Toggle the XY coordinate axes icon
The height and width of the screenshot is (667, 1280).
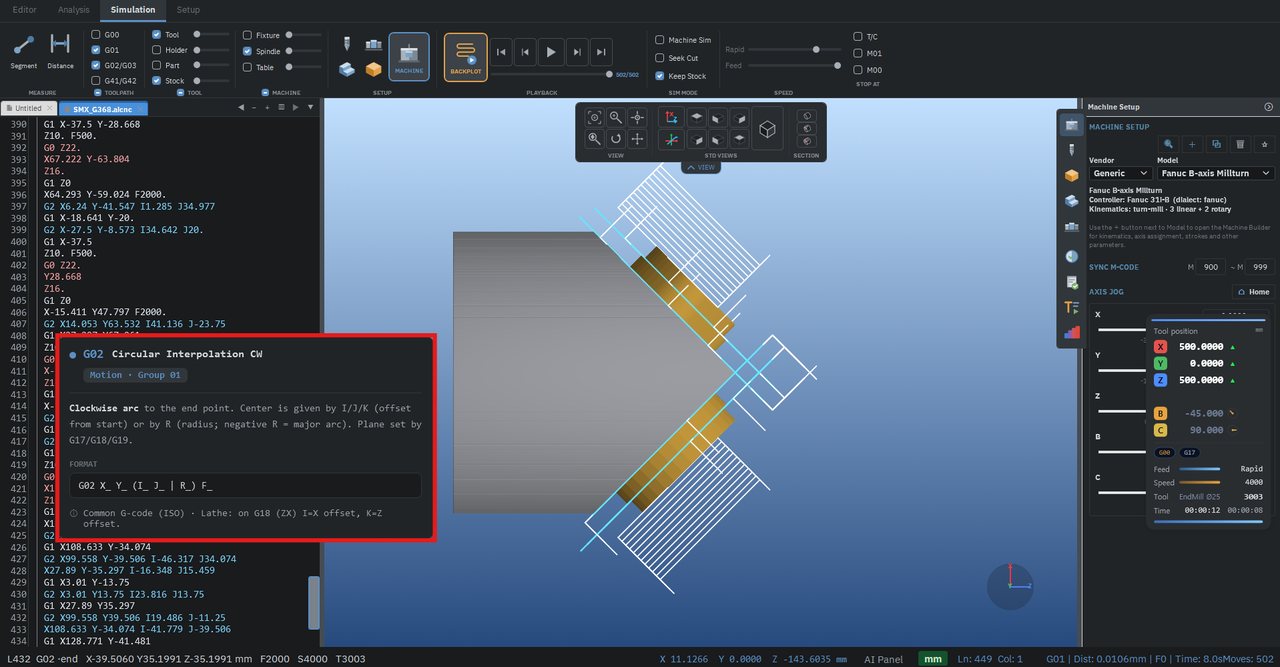tap(671, 117)
